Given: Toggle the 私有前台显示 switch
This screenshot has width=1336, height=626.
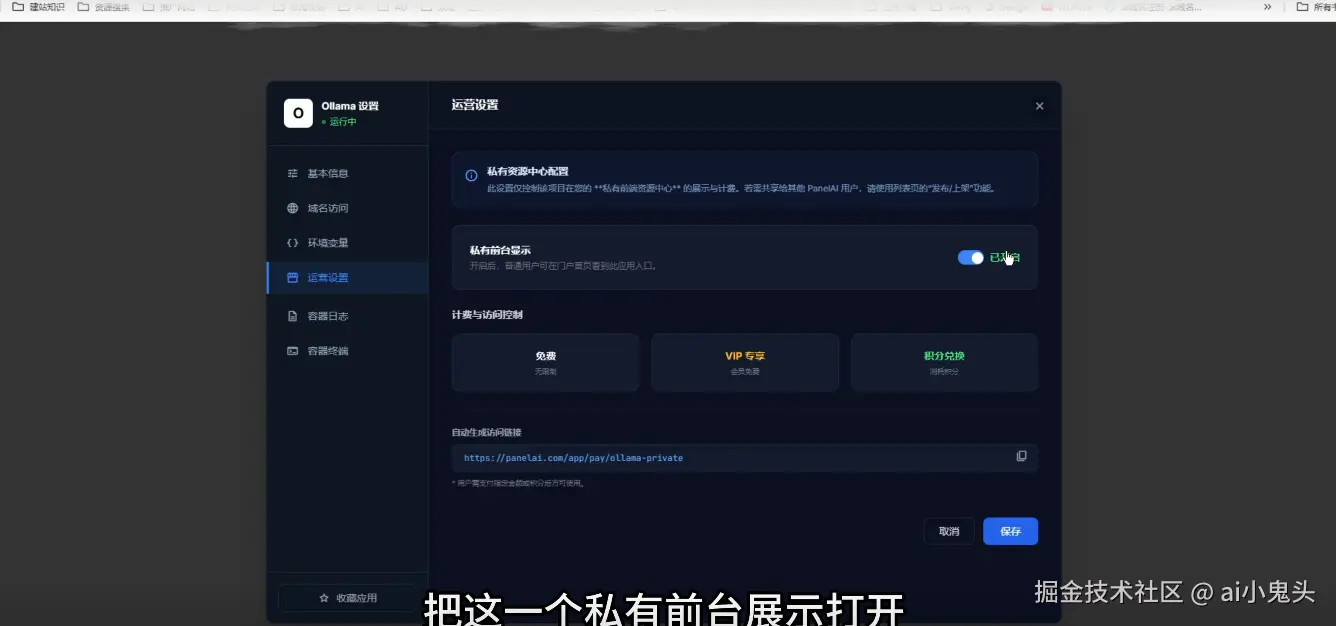Looking at the screenshot, I should point(971,258).
